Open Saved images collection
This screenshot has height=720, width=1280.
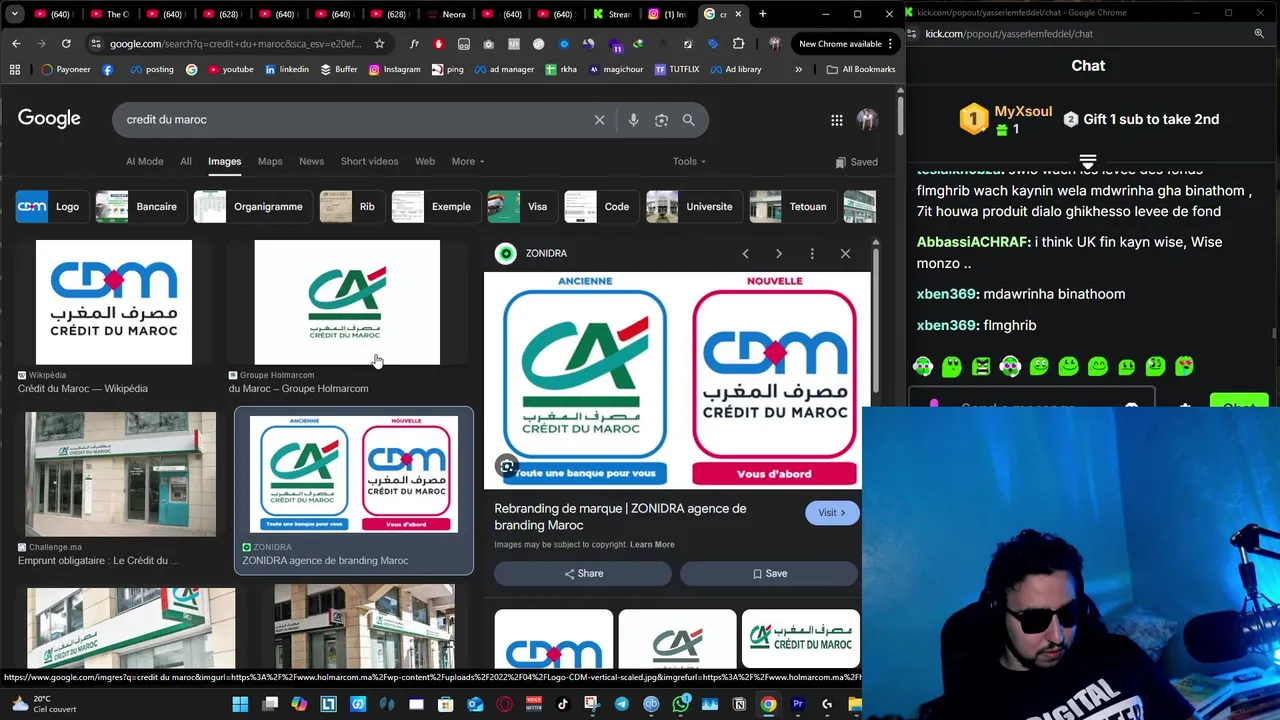coord(857,162)
